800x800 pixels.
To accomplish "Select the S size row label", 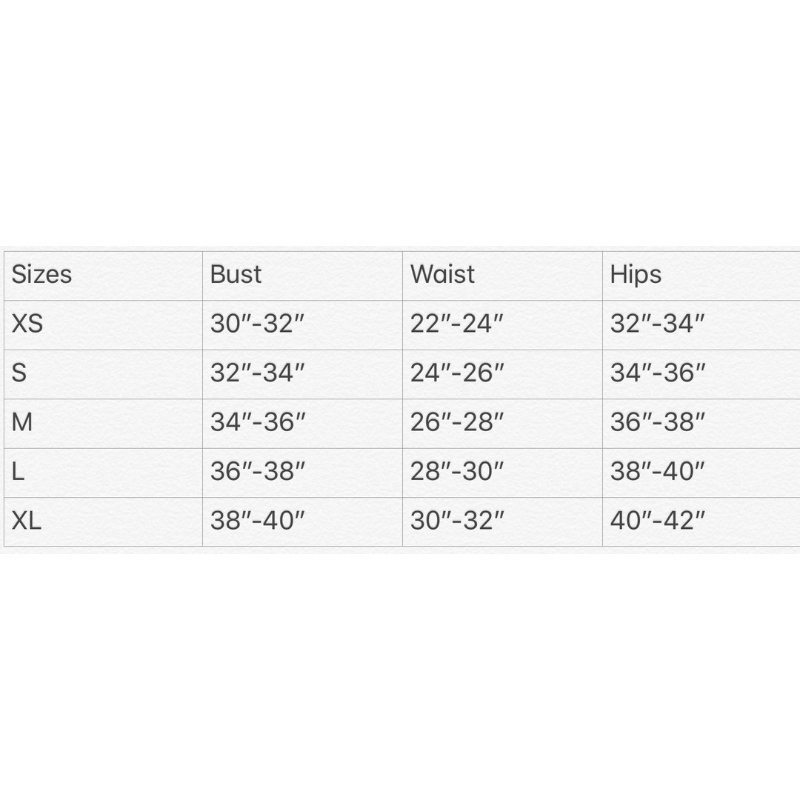I will [x=19, y=373].
